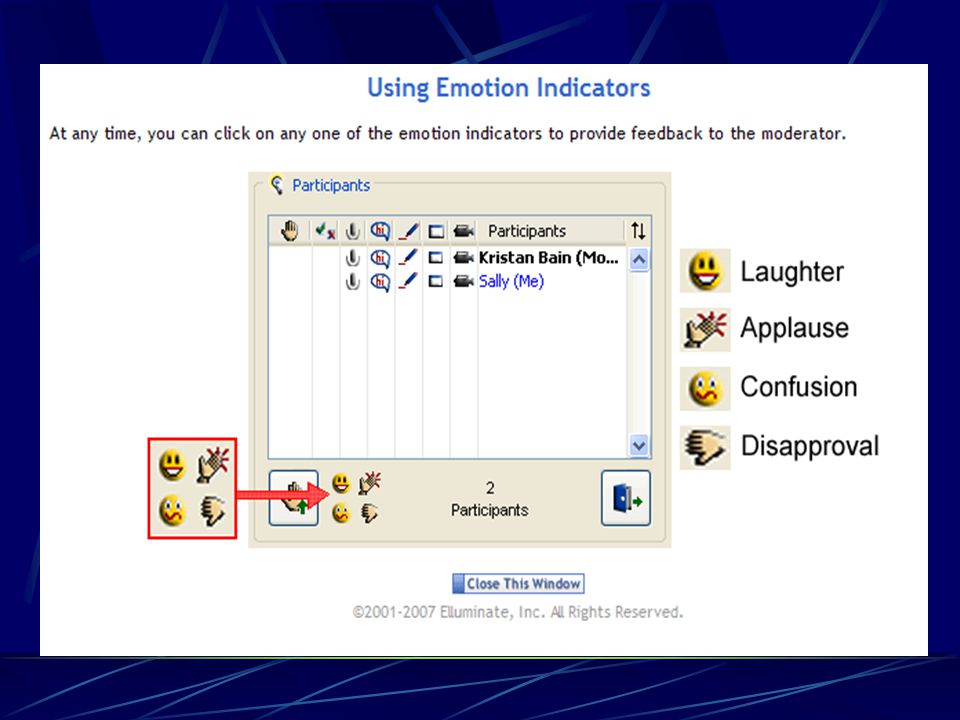Viewport: 960px width, 720px height.
Task: Toggle Sally's microphone permission
Action: [352, 282]
